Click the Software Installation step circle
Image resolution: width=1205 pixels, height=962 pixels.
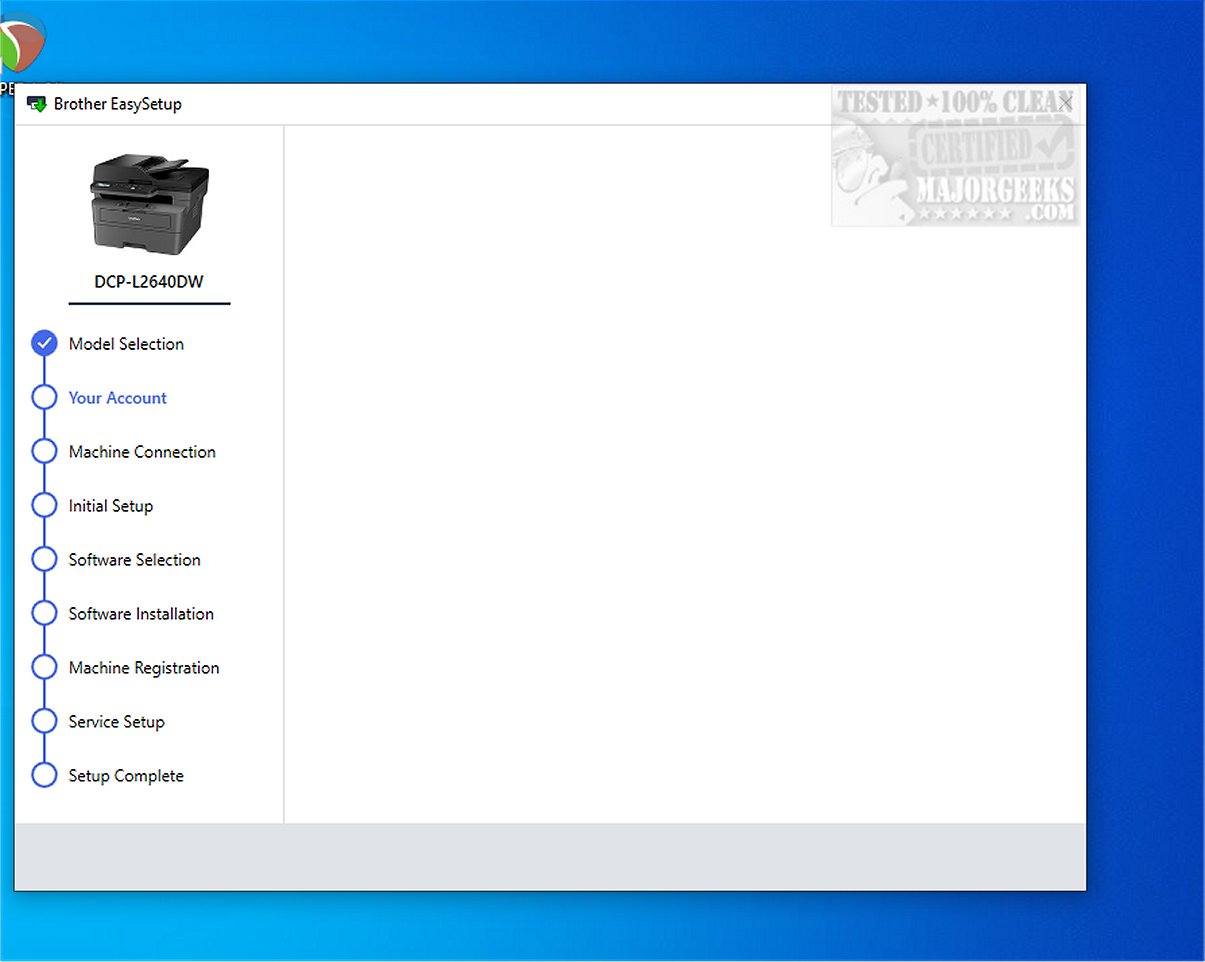click(x=44, y=614)
